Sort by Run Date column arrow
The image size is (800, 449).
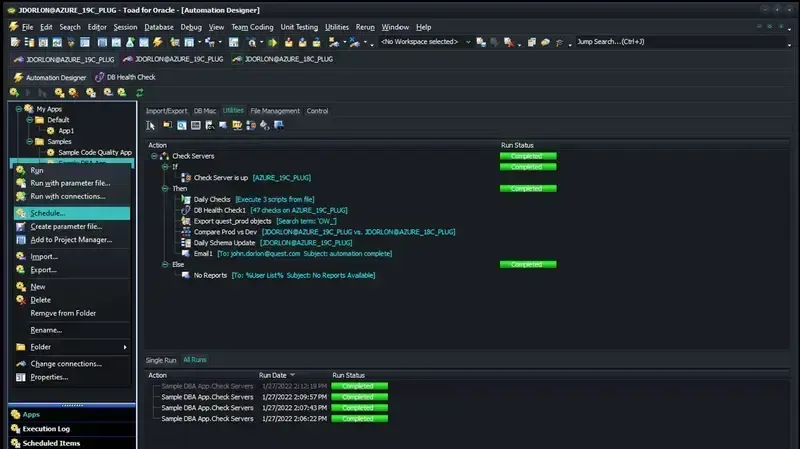pyautogui.click(x=292, y=375)
